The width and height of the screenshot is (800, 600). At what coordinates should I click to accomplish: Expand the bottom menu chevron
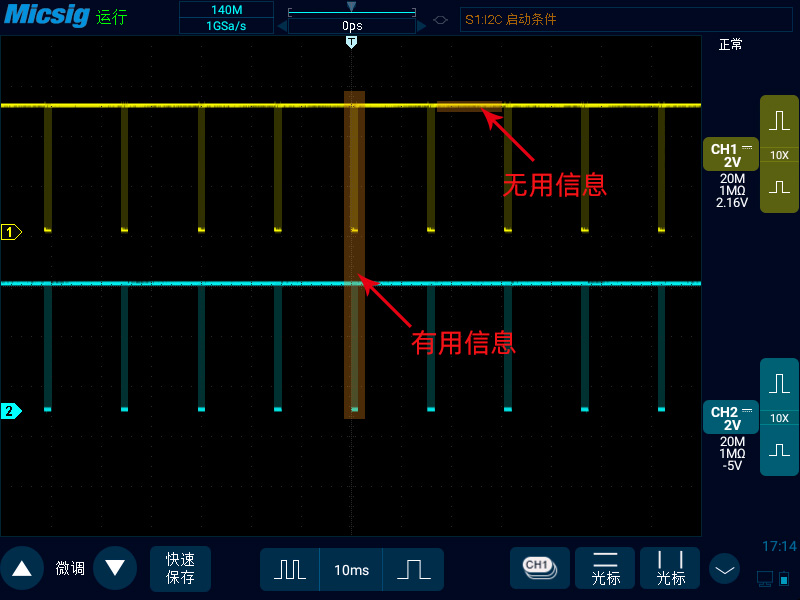click(724, 568)
